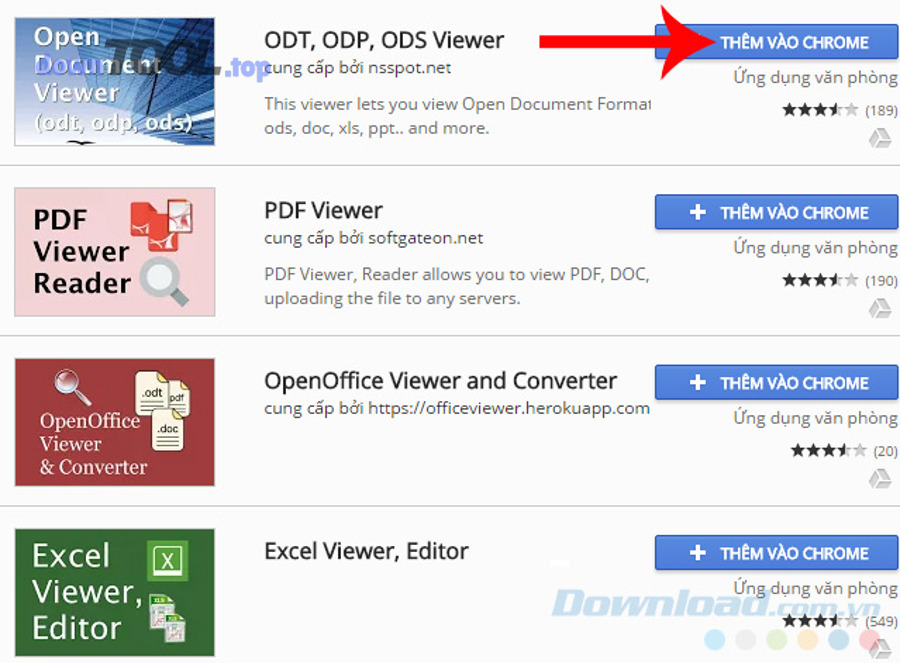Click the half-filled fourth star on Excel Viewer's rating
Screen dimensions: 900x663
click(835, 620)
